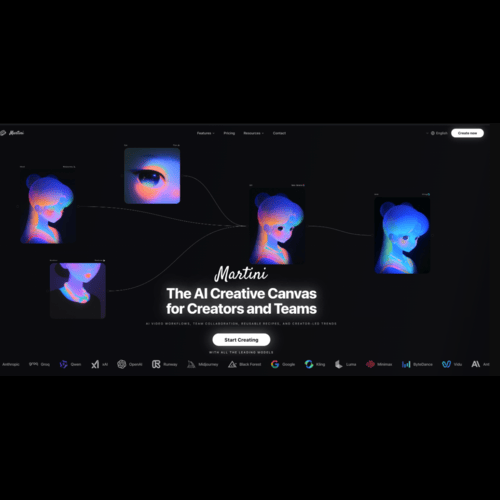Click the Google G logo icon
This screenshot has height=500, width=500.
coord(275,364)
